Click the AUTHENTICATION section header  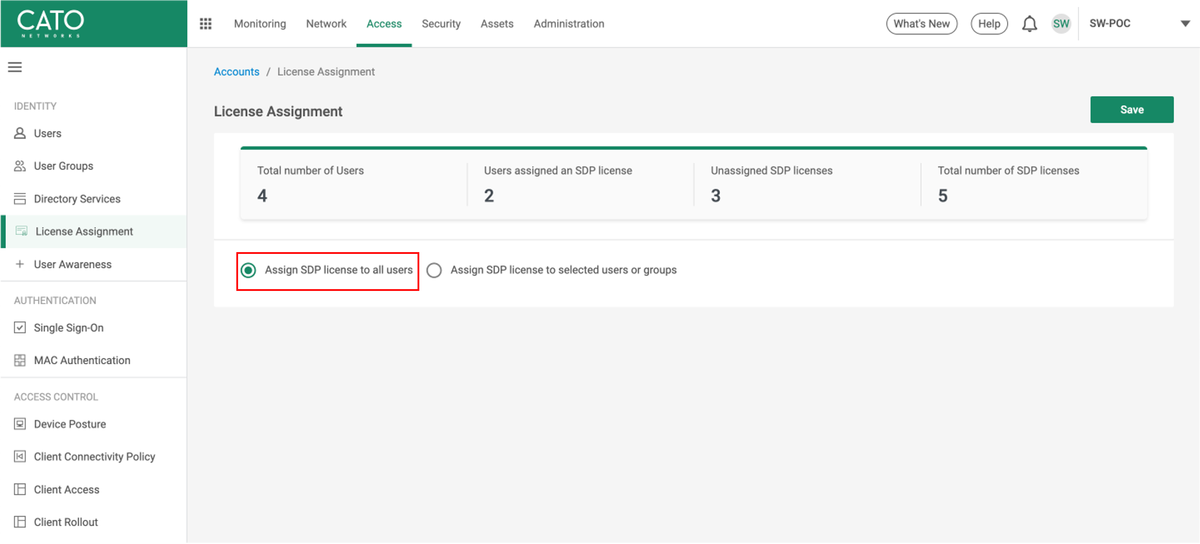tap(55, 300)
